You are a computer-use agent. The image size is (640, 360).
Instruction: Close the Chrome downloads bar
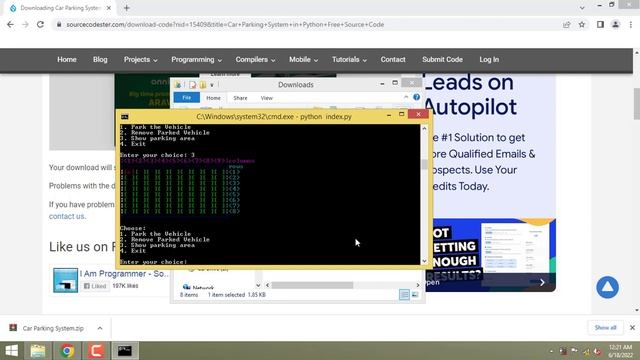632,327
